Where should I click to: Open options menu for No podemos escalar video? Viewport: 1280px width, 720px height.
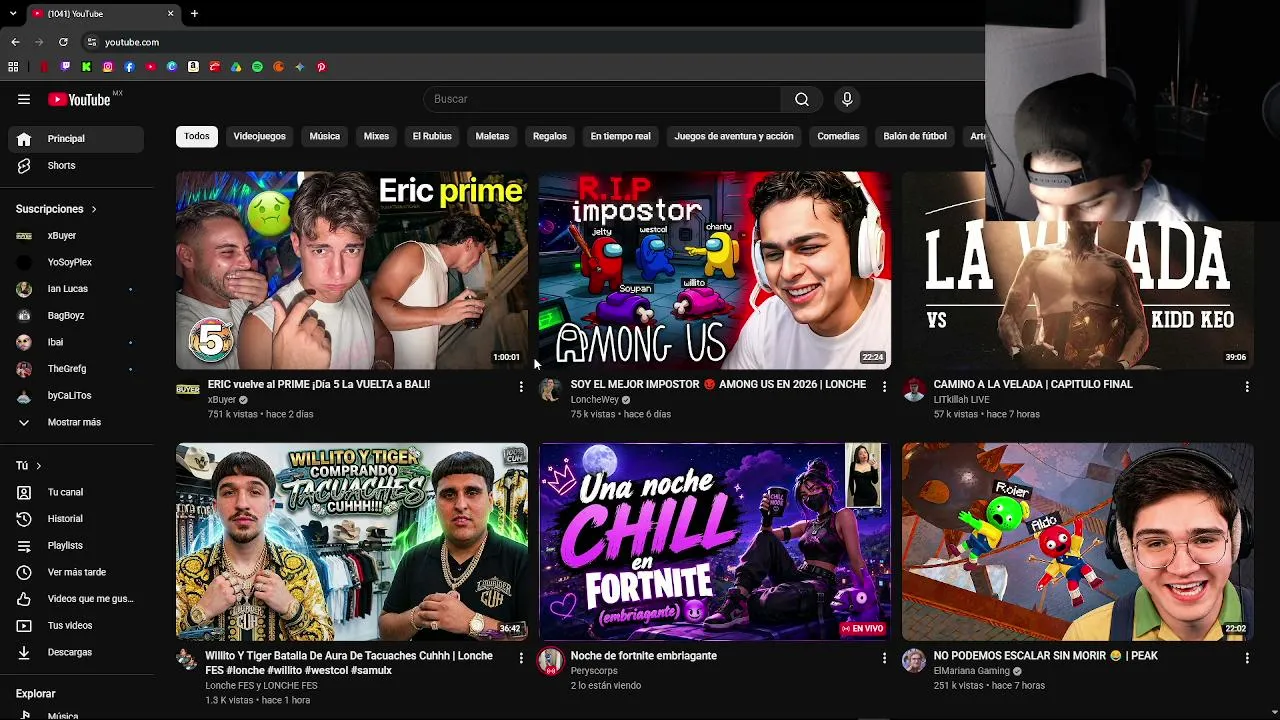tap(1247, 658)
